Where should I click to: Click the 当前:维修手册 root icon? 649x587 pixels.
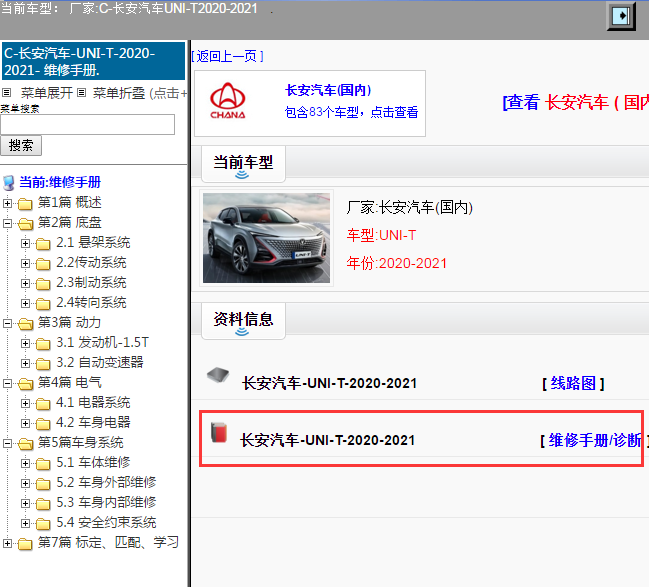pyautogui.click(x=9, y=183)
